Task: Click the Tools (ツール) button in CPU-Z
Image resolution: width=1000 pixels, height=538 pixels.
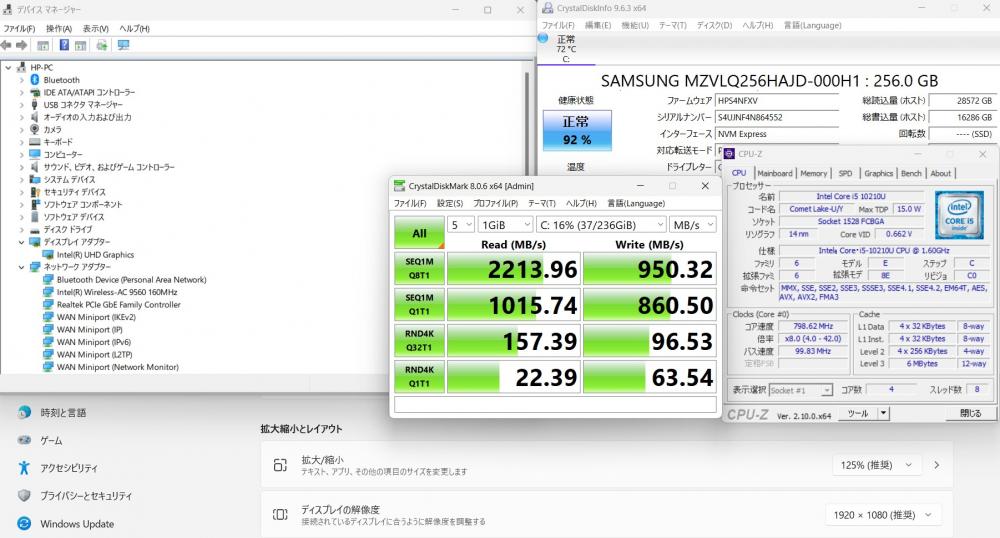Action: 858,413
